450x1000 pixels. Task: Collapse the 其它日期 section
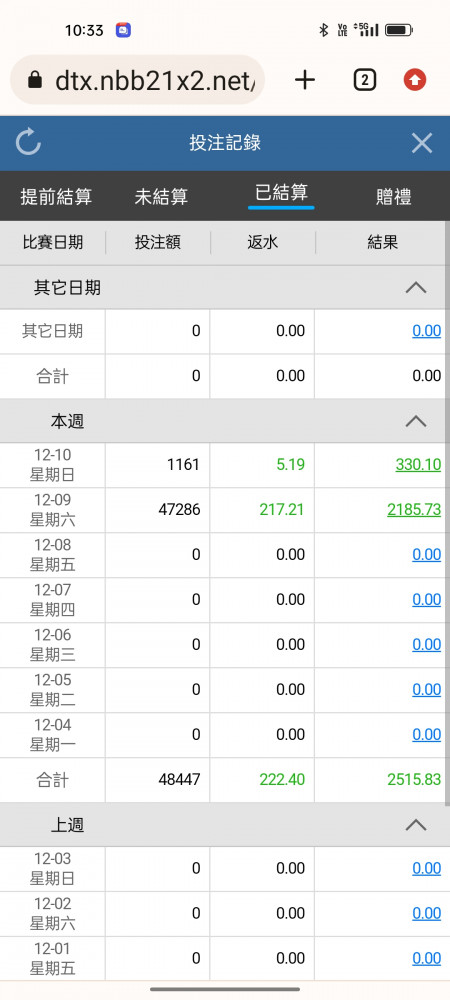(x=416, y=288)
